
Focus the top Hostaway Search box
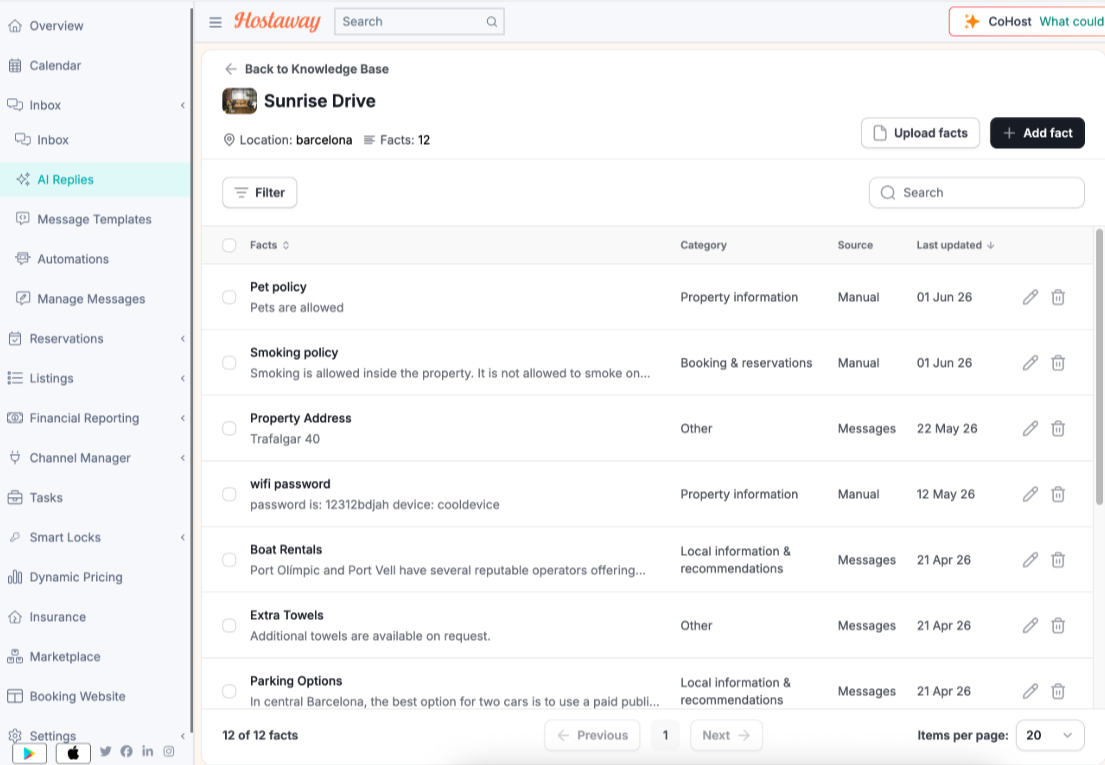click(x=419, y=22)
